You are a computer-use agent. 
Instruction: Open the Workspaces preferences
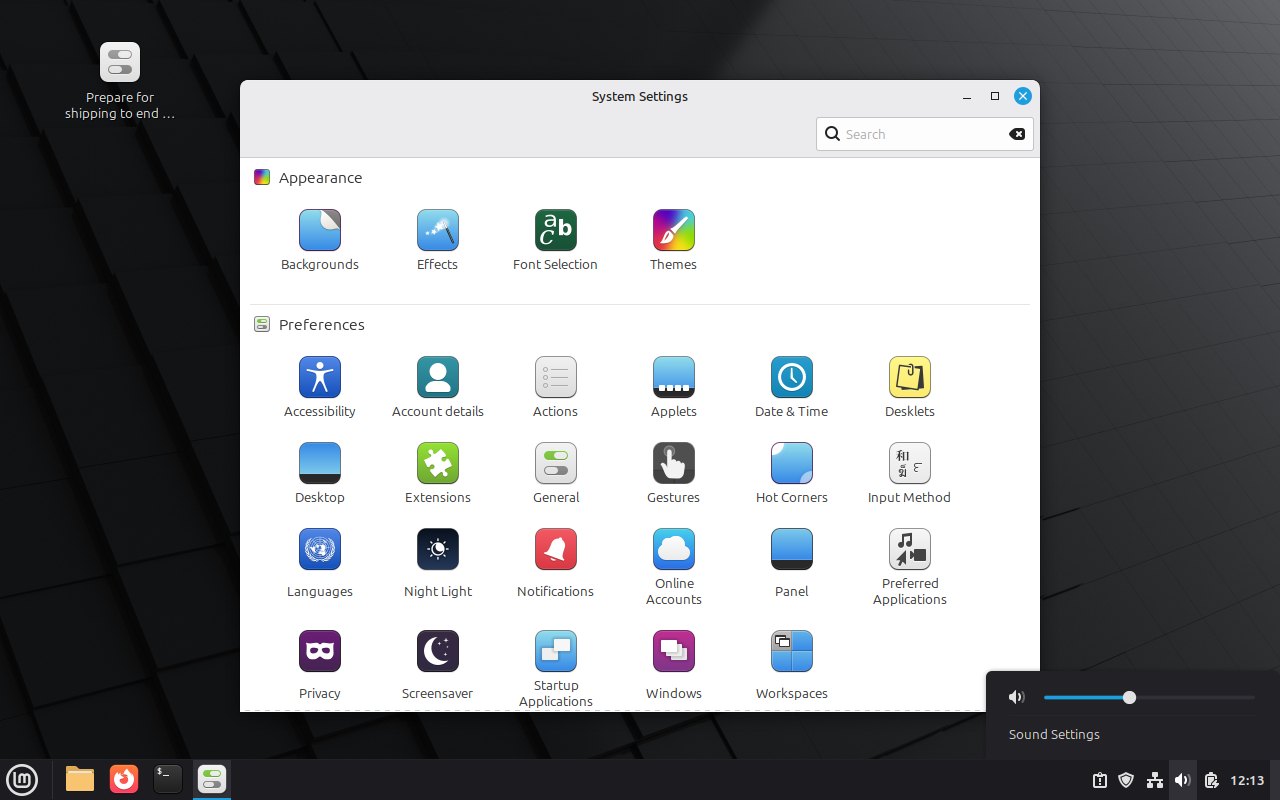(x=792, y=665)
